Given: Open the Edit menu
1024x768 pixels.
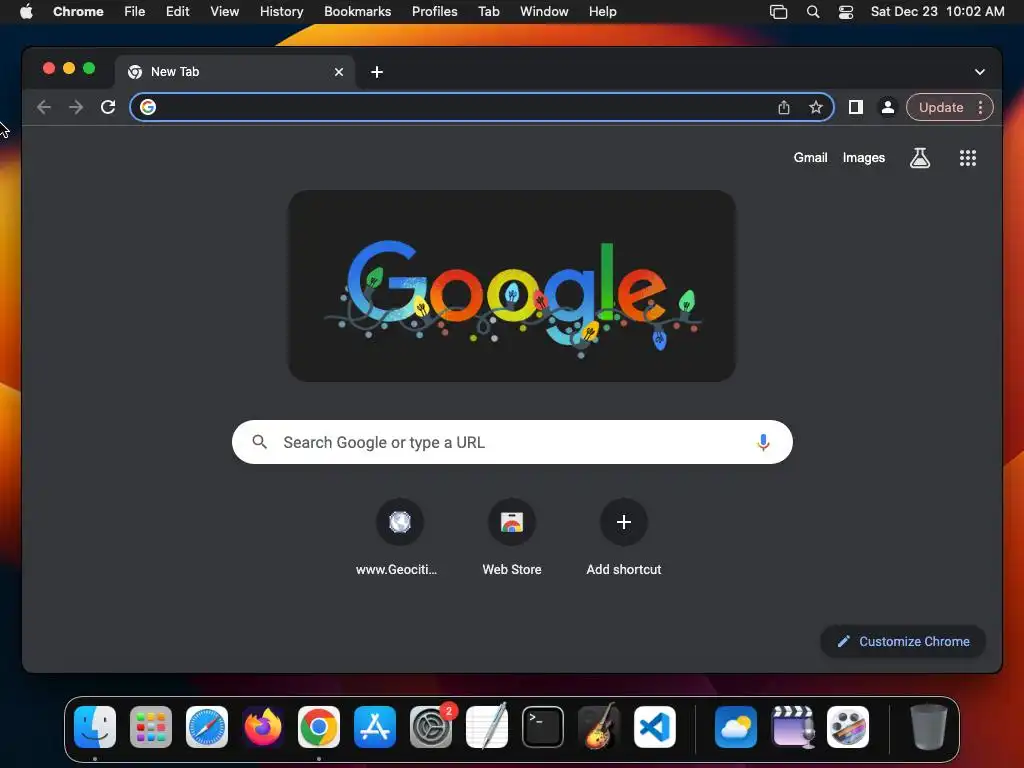Looking at the screenshot, I should pyautogui.click(x=177, y=11).
